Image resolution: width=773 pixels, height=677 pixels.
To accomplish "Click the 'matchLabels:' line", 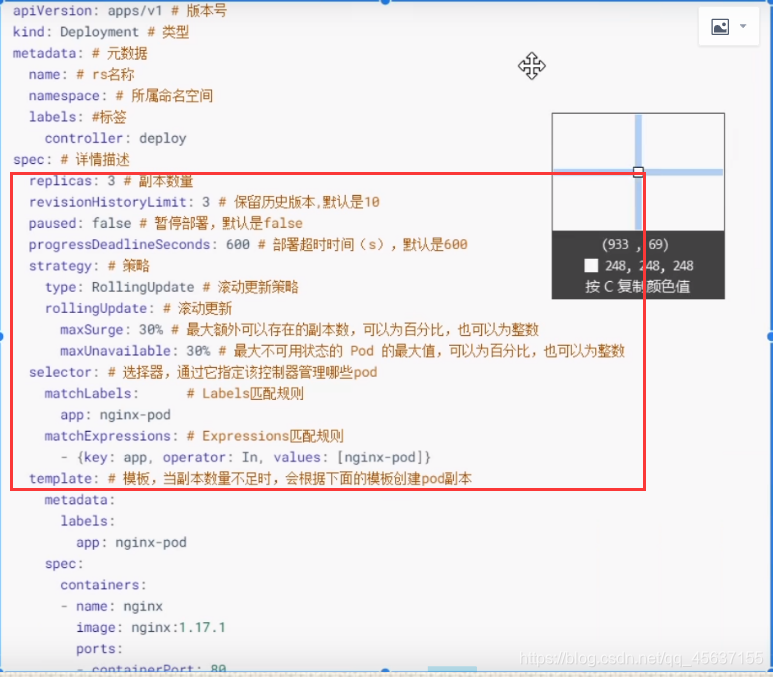I will [174, 393].
